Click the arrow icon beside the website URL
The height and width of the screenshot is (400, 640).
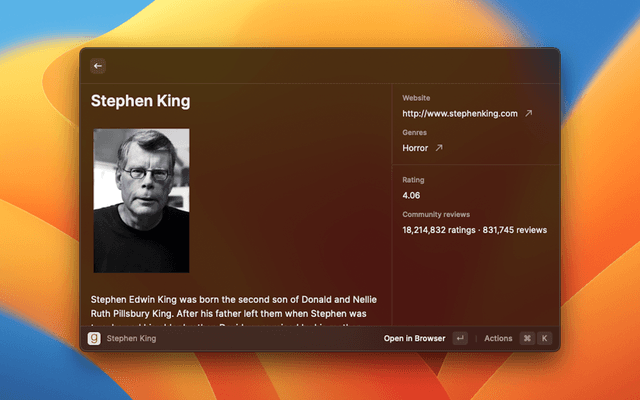[529, 114]
